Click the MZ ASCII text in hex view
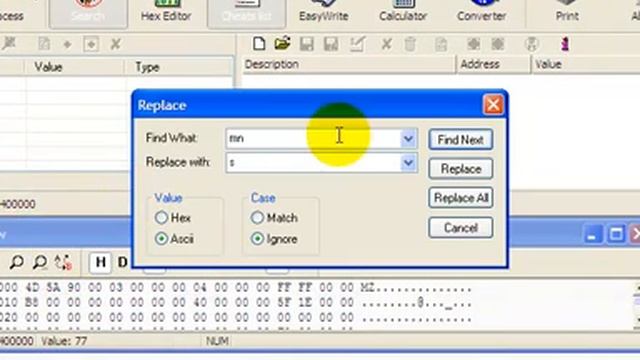The height and width of the screenshot is (360, 640). 367,287
